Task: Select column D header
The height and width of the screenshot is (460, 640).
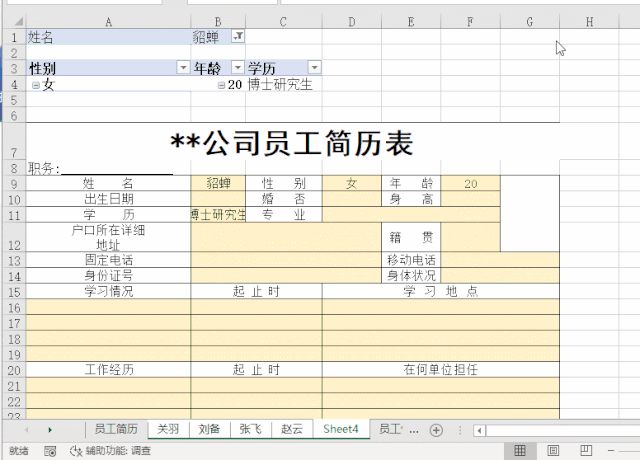Action: [x=351, y=22]
